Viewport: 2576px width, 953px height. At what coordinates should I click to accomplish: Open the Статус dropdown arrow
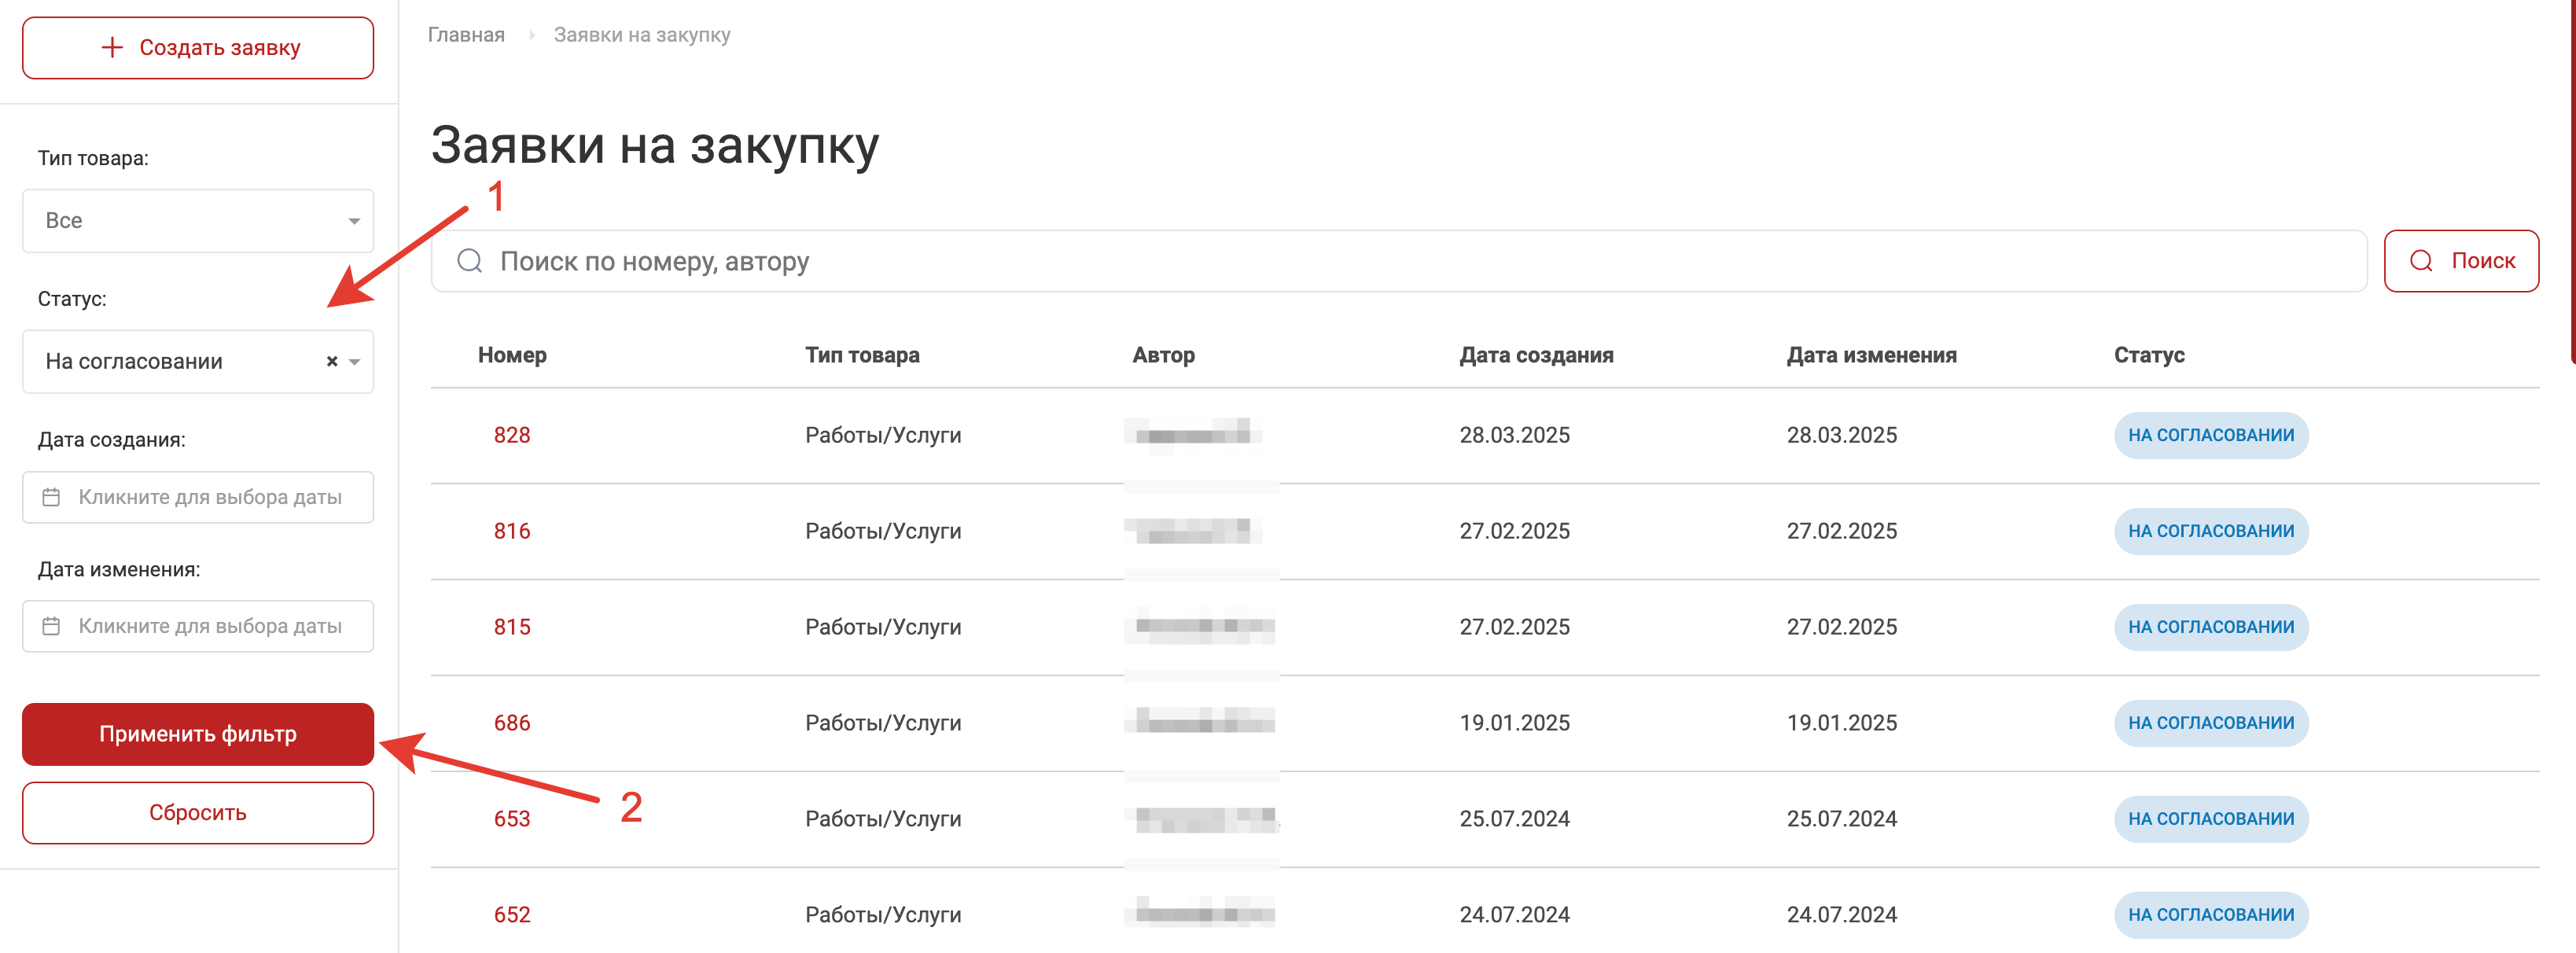355,362
